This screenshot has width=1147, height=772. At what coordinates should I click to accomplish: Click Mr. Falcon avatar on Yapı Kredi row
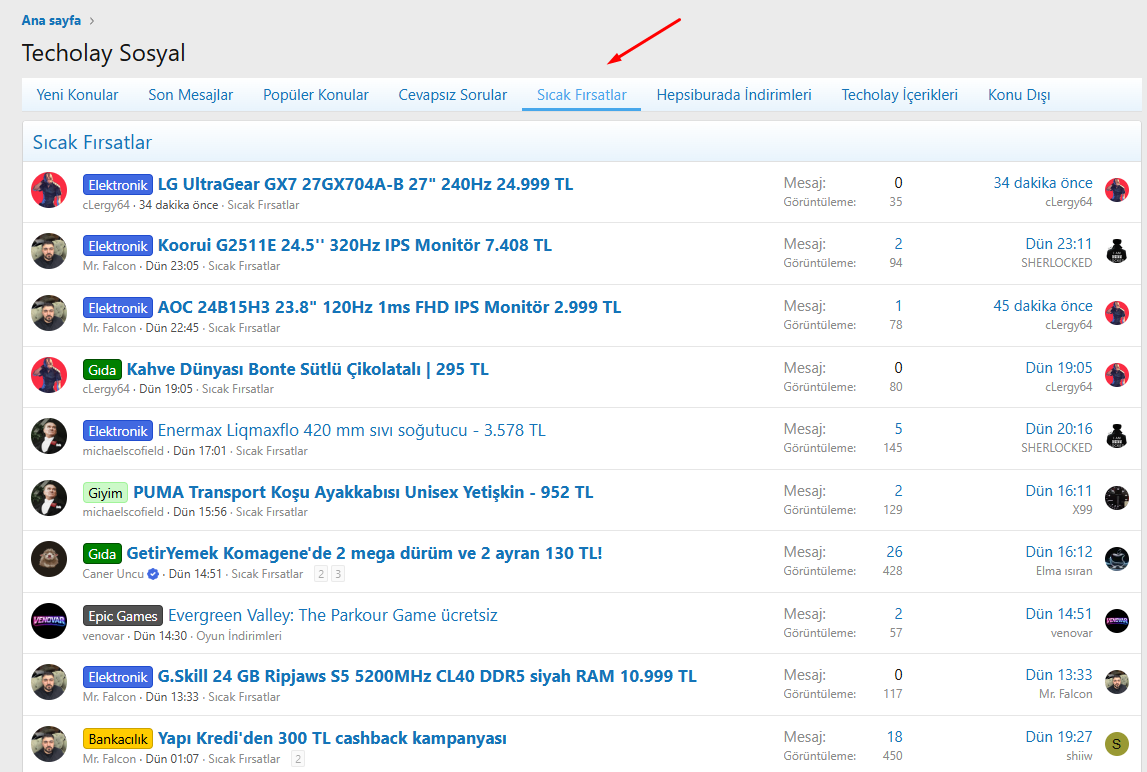click(49, 744)
